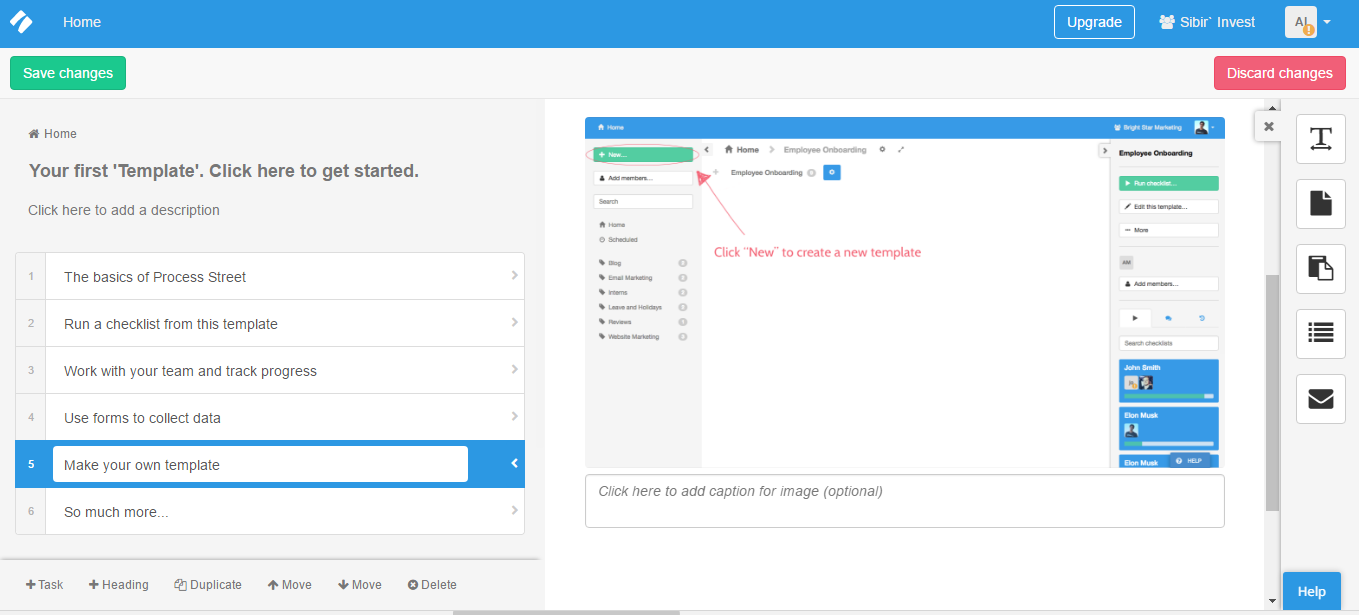Select task 'Use forms to collect data'
The height and width of the screenshot is (615, 1359).
tap(270, 417)
